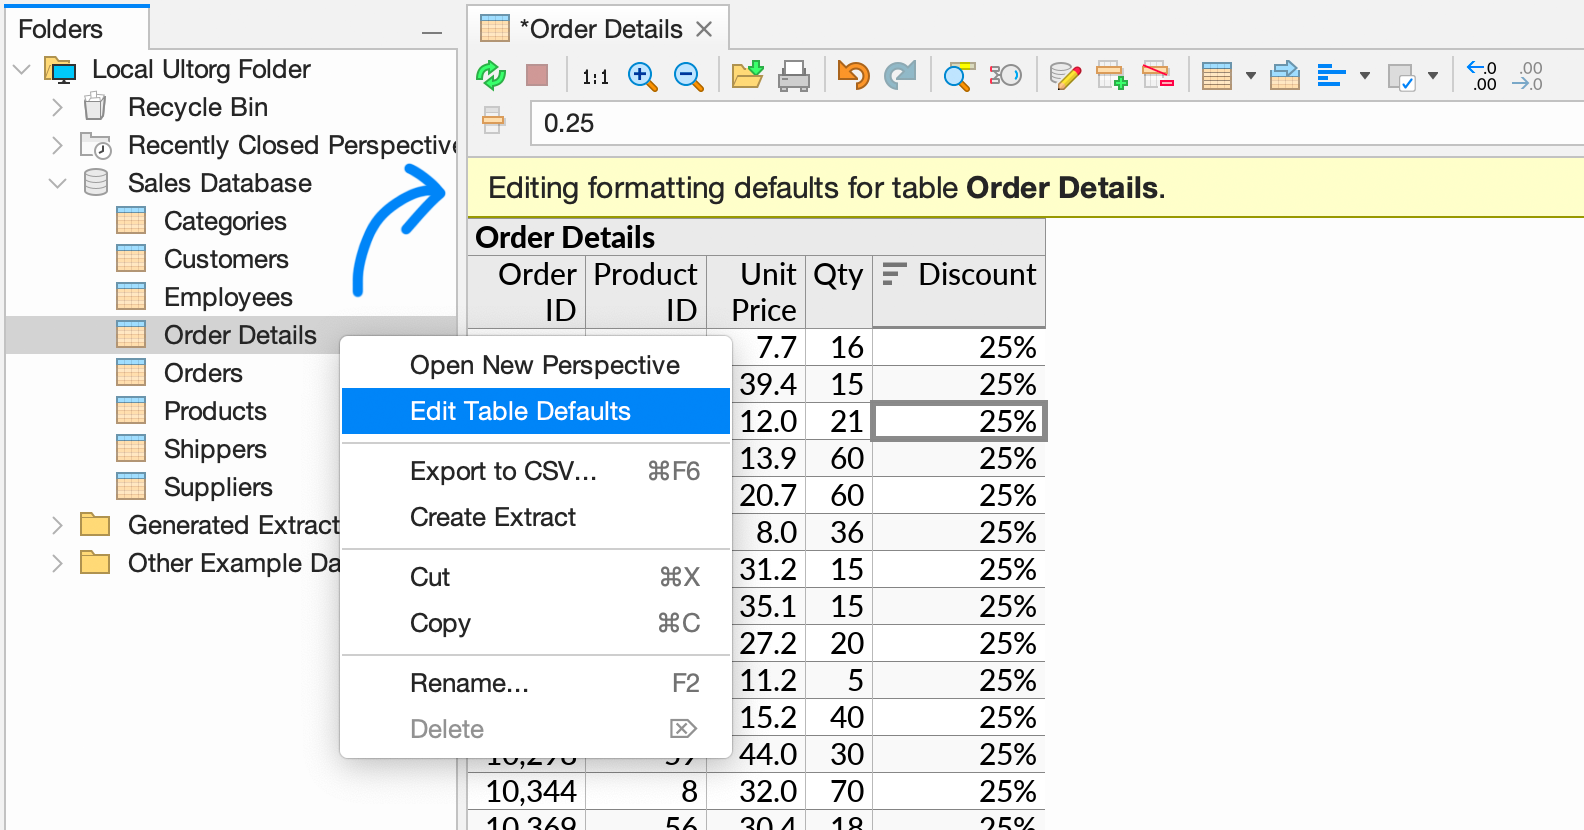
Task: Click the Zoom In magnifier icon
Action: (x=642, y=76)
